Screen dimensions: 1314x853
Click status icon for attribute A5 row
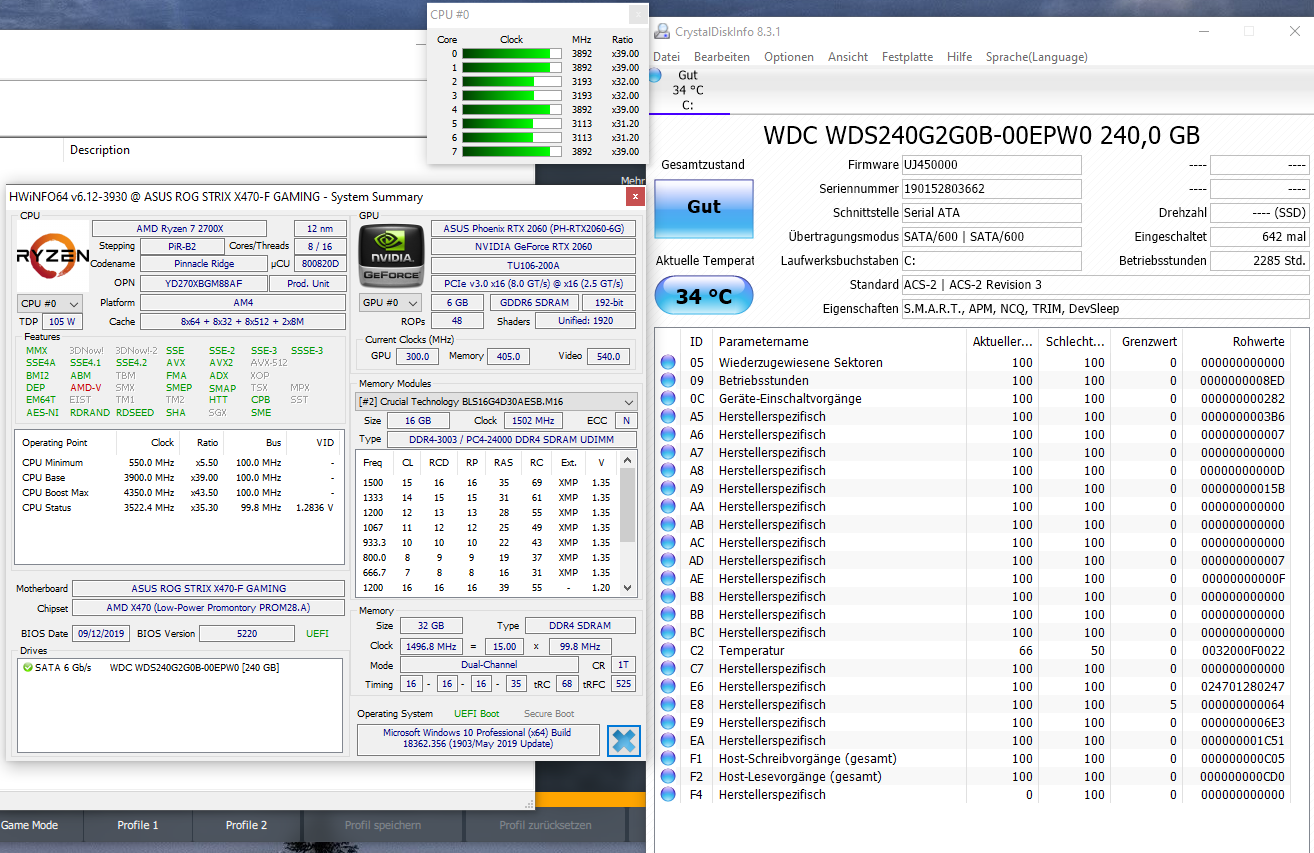(668, 416)
